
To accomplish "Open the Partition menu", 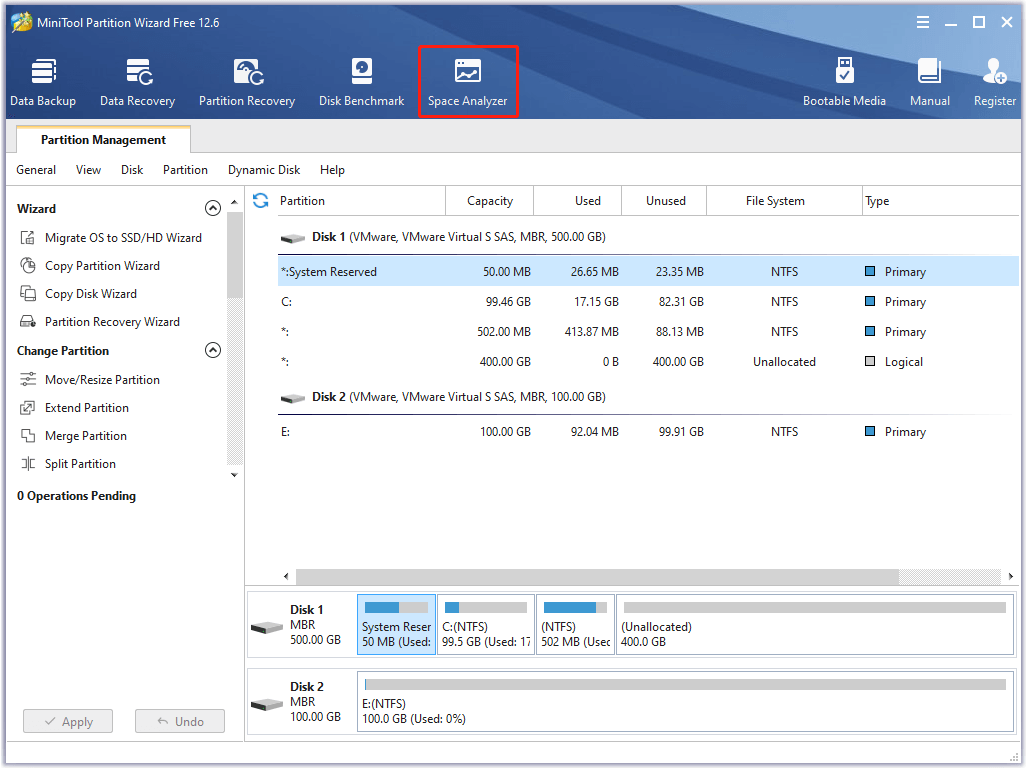I will [185, 170].
